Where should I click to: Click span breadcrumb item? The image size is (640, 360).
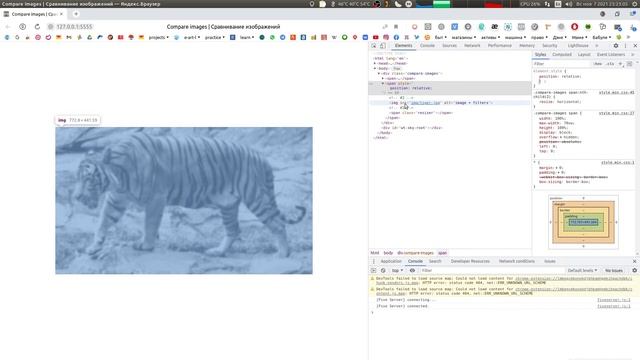442,253
